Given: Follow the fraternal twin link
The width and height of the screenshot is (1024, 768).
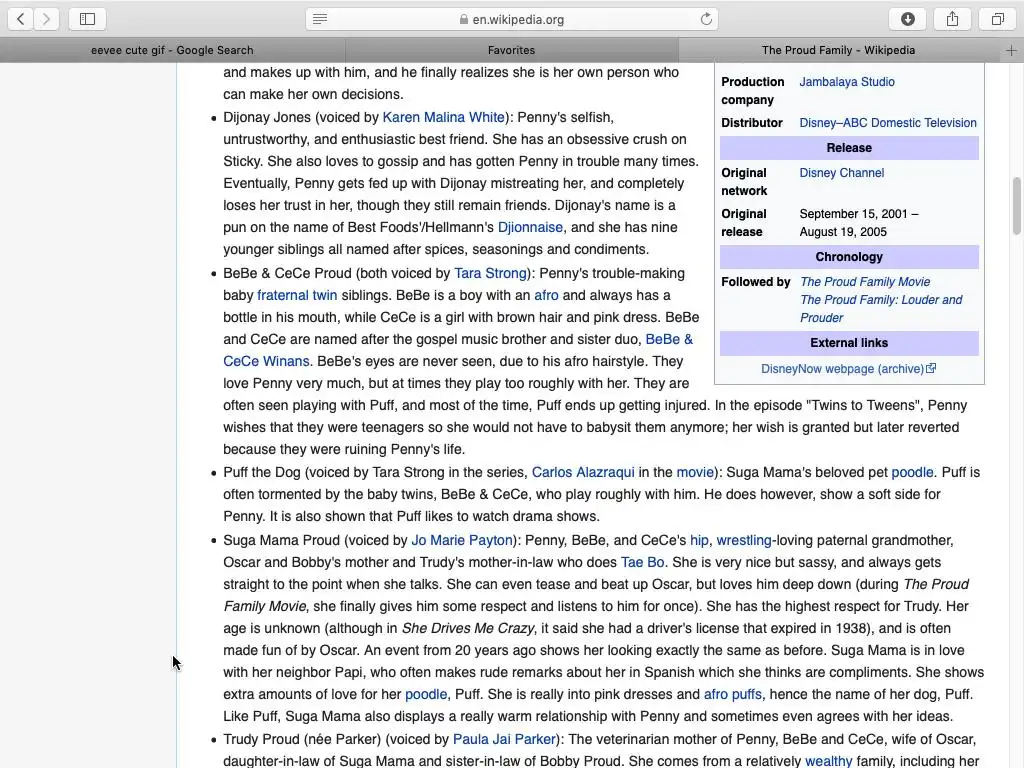Looking at the screenshot, I should (297, 295).
